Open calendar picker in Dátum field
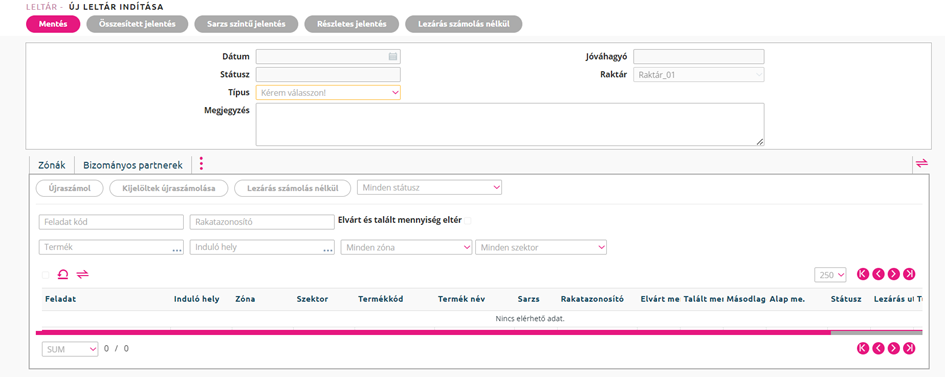The width and height of the screenshot is (945, 377). [x=393, y=57]
